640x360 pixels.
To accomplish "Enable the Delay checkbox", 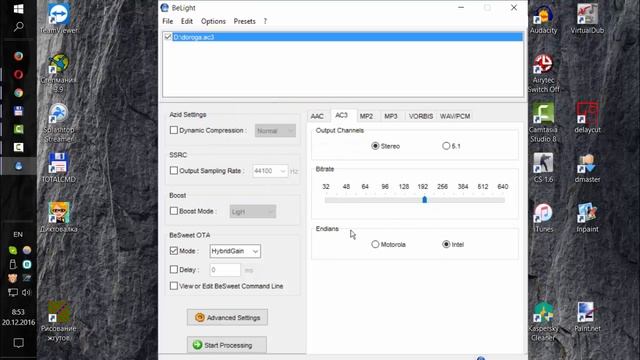I will [174, 269].
